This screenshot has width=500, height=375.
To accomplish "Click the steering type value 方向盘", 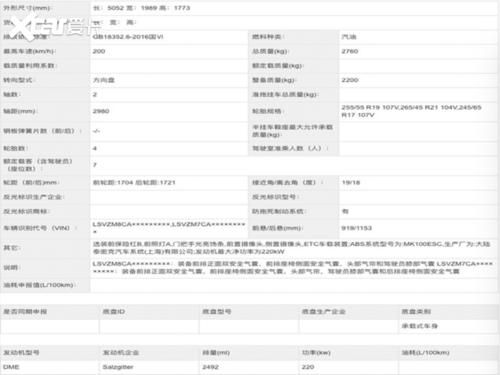I will [104, 80].
